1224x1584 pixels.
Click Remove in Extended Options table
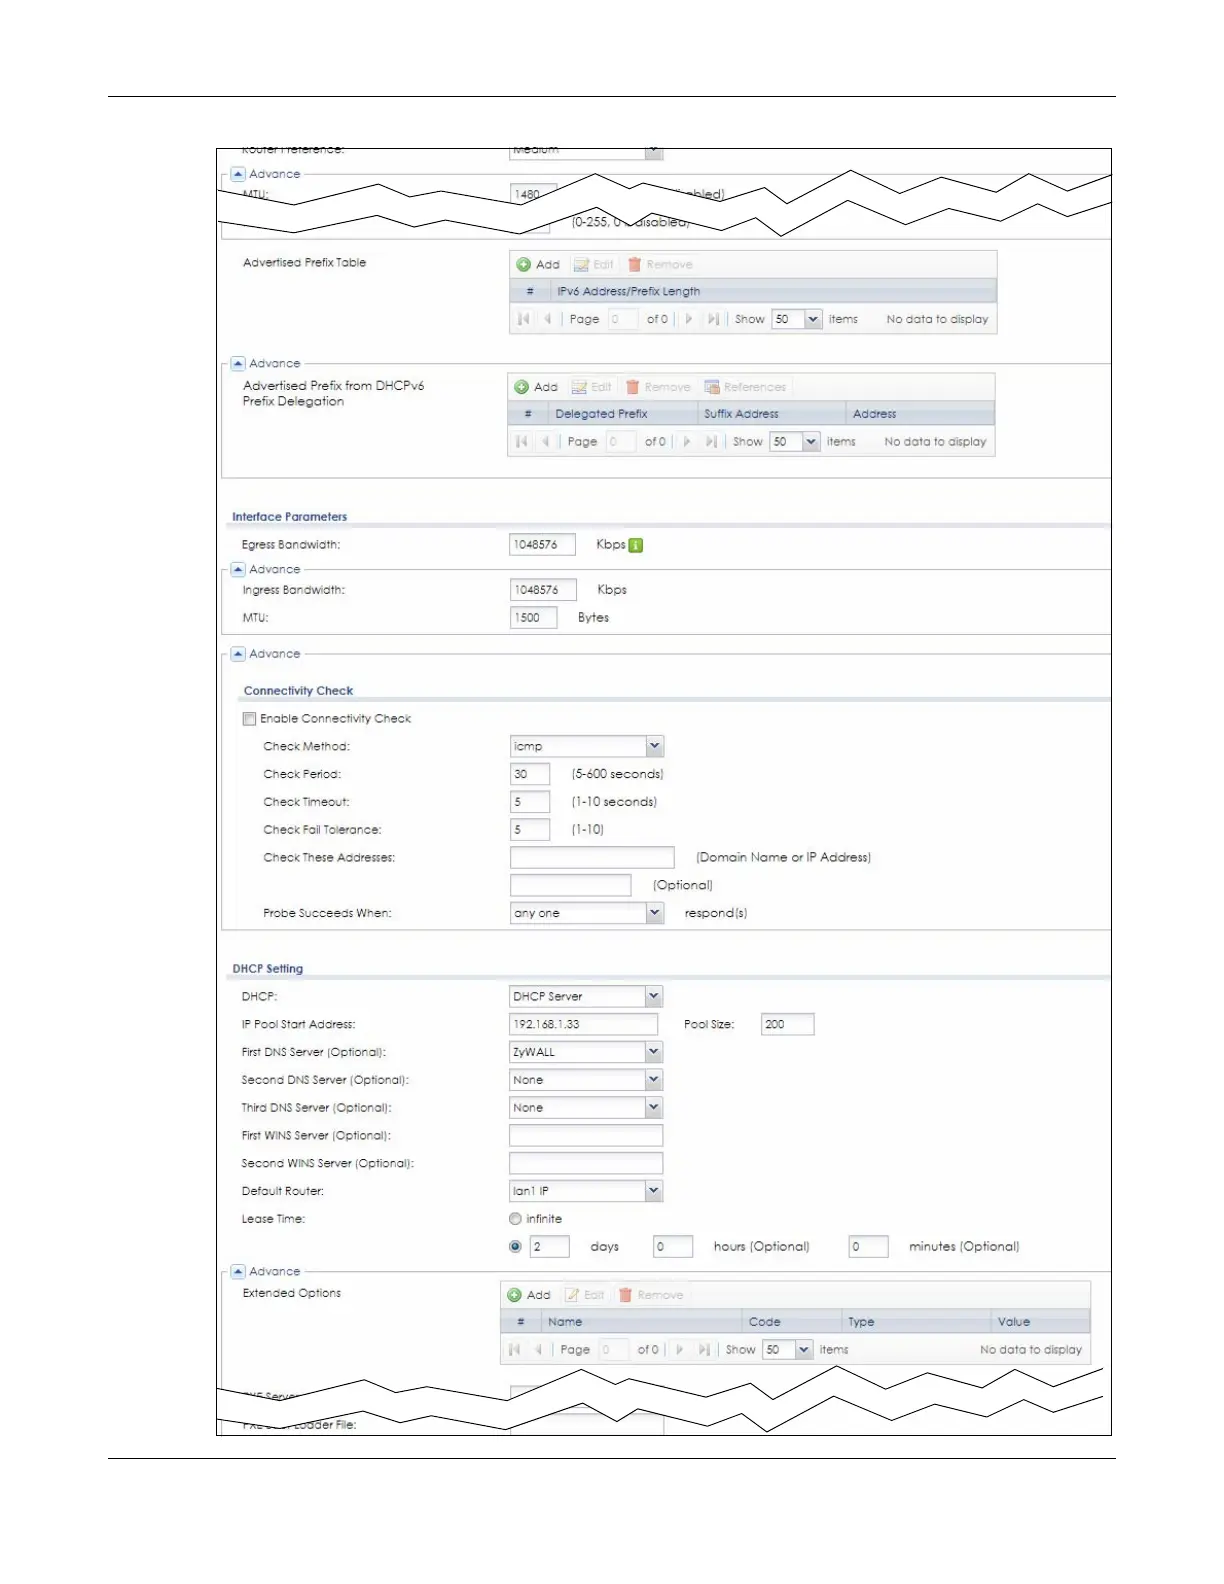pyautogui.click(x=651, y=1295)
